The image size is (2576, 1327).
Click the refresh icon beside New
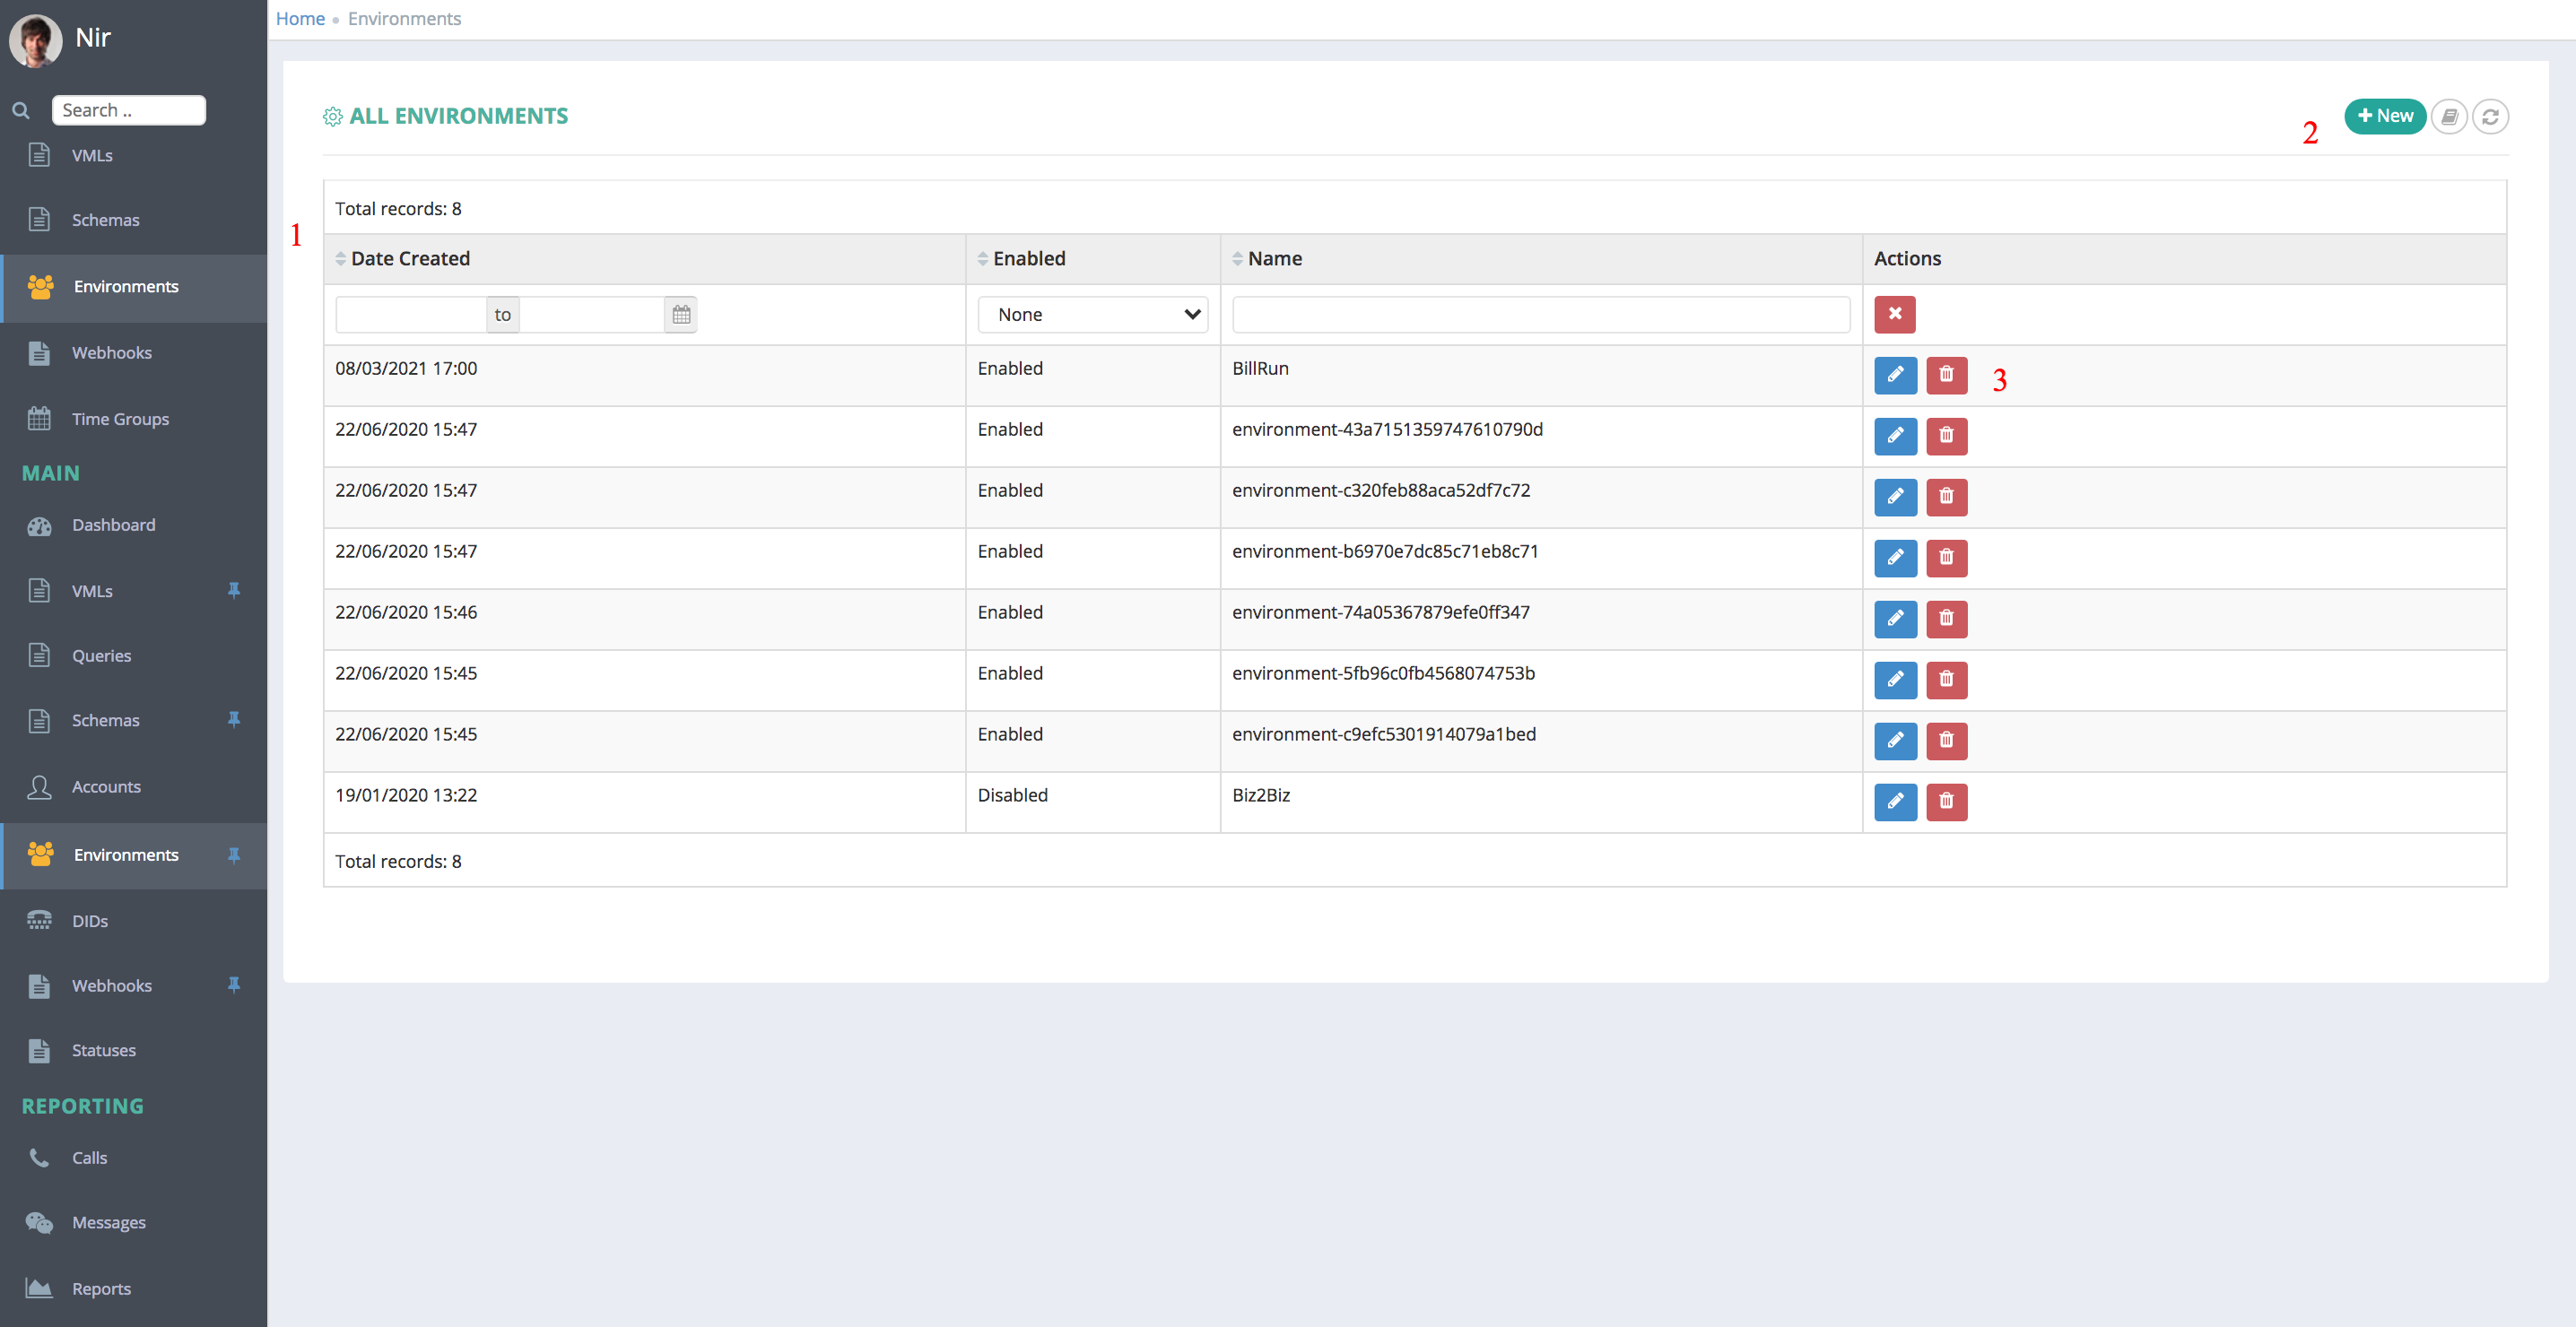(x=2490, y=117)
